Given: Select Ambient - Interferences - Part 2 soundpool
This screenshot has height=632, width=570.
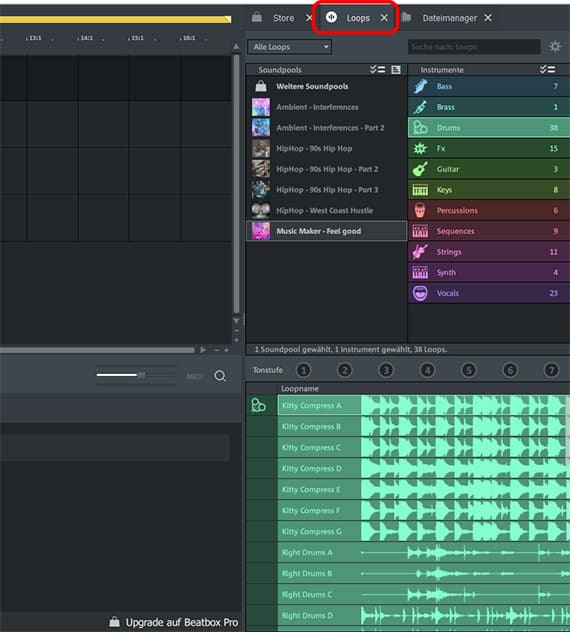Looking at the screenshot, I should pos(326,128).
